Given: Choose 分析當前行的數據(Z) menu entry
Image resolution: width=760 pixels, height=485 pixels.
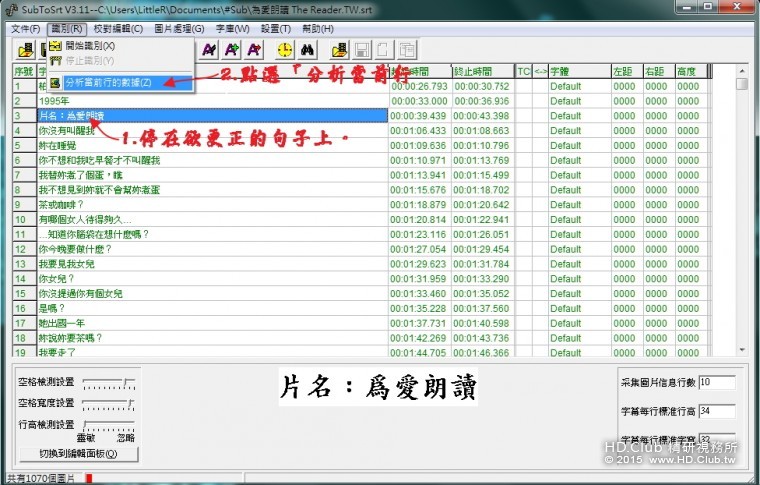Looking at the screenshot, I should [120, 82].
